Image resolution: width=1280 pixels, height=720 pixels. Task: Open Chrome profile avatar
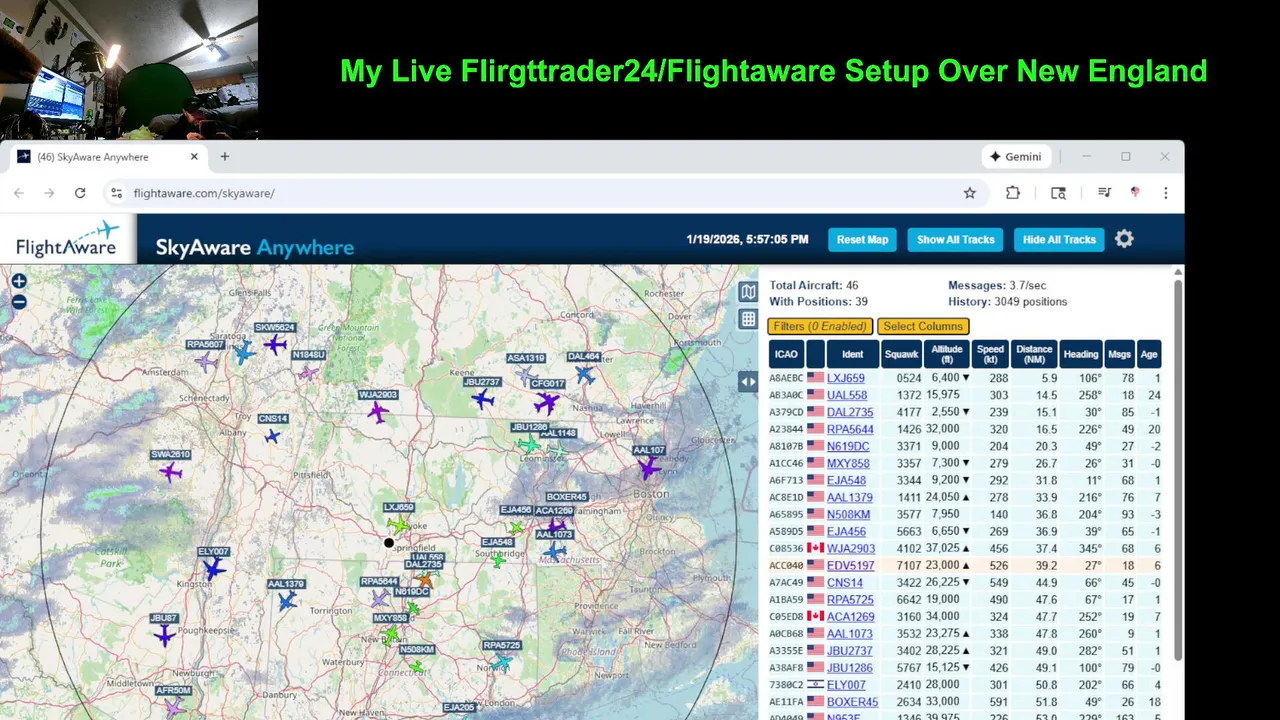(x=1135, y=193)
